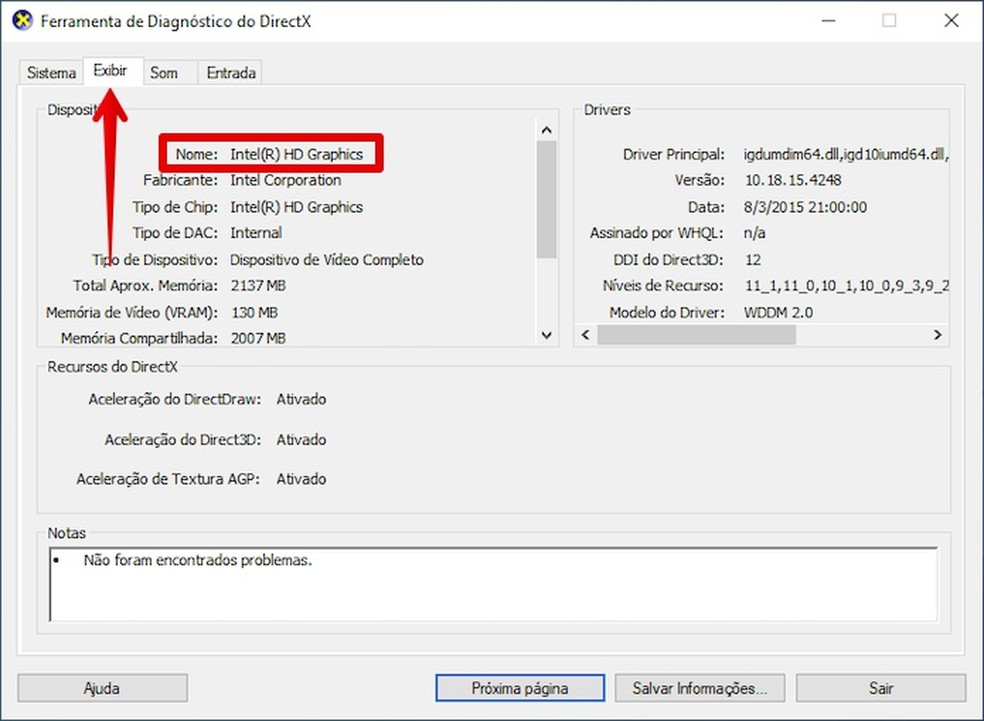Click Dispositivo de Vídeo Completo text
The image size is (984, 721).
[326, 259]
